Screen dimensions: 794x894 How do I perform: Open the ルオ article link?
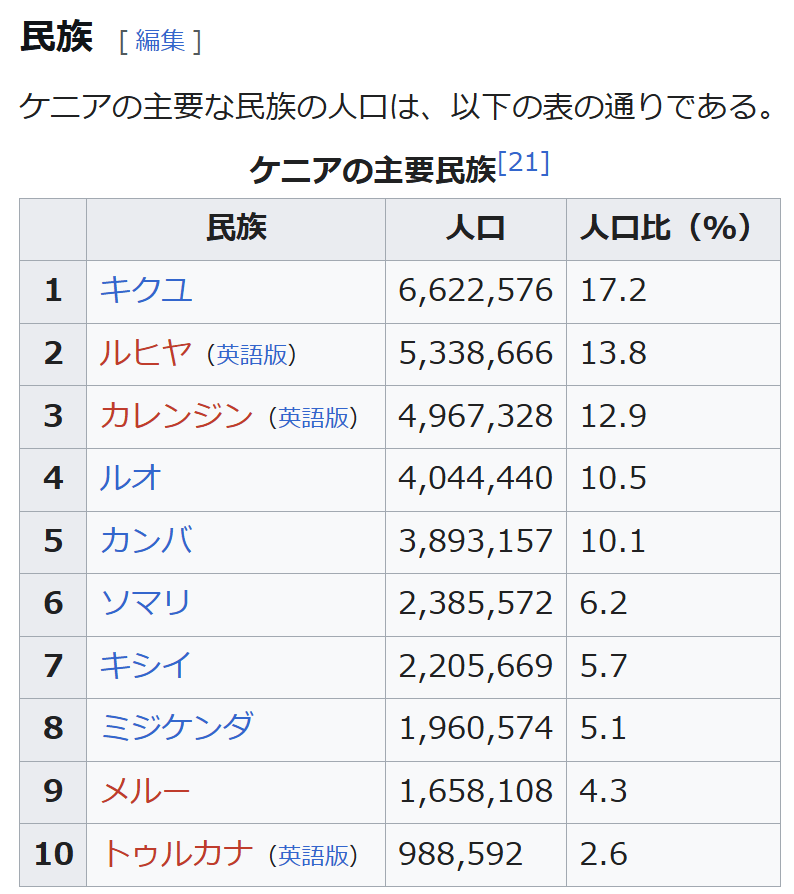coord(131,478)
